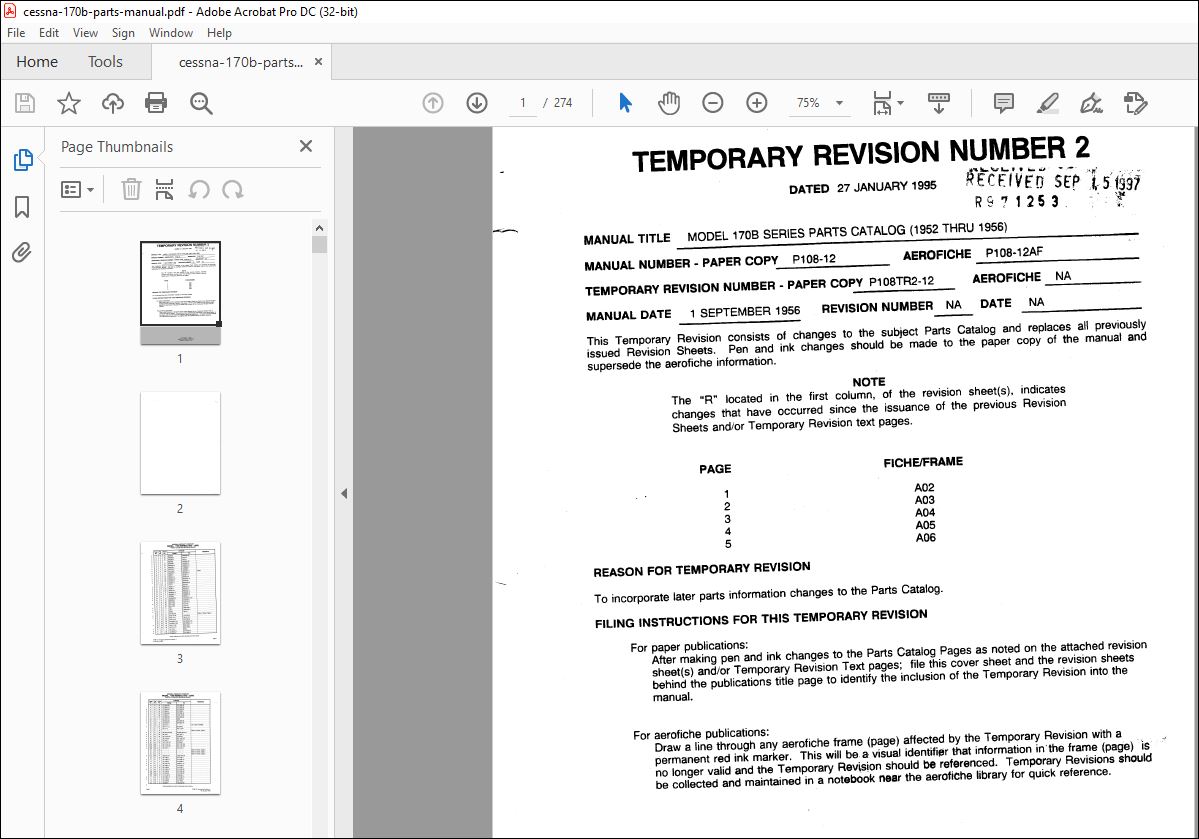
Task: Close the cessna-170b-parts document tab
Action: point(318,62)
